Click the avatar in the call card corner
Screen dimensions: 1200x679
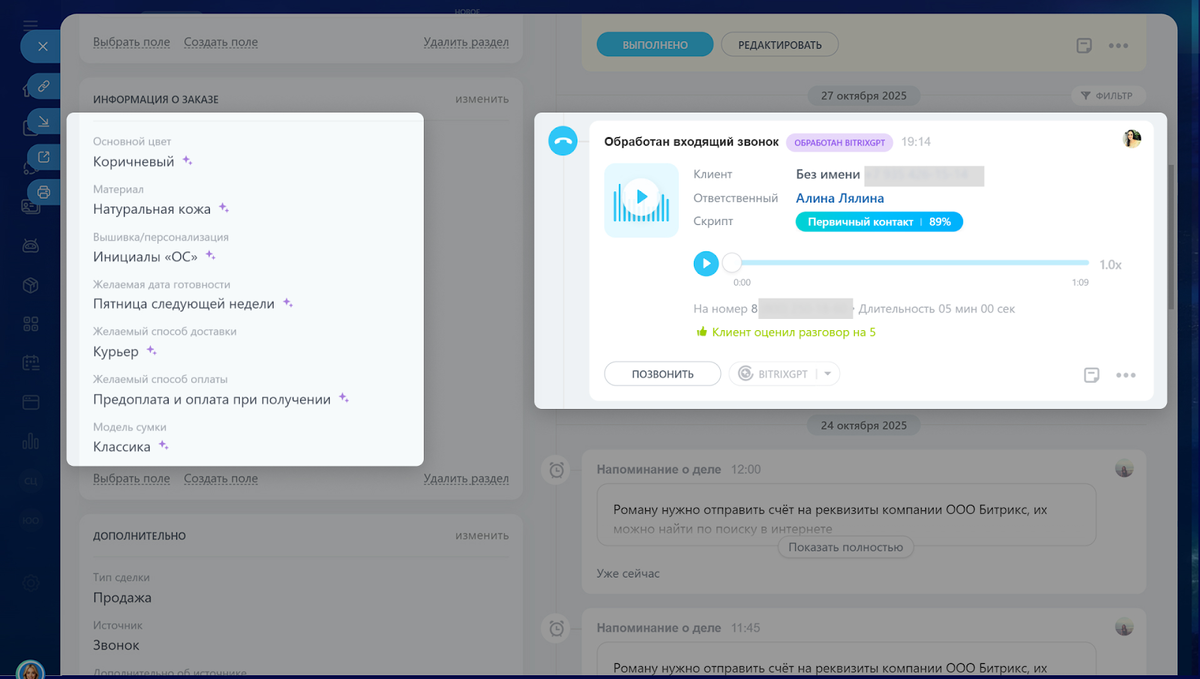[x=1132, y=139]
